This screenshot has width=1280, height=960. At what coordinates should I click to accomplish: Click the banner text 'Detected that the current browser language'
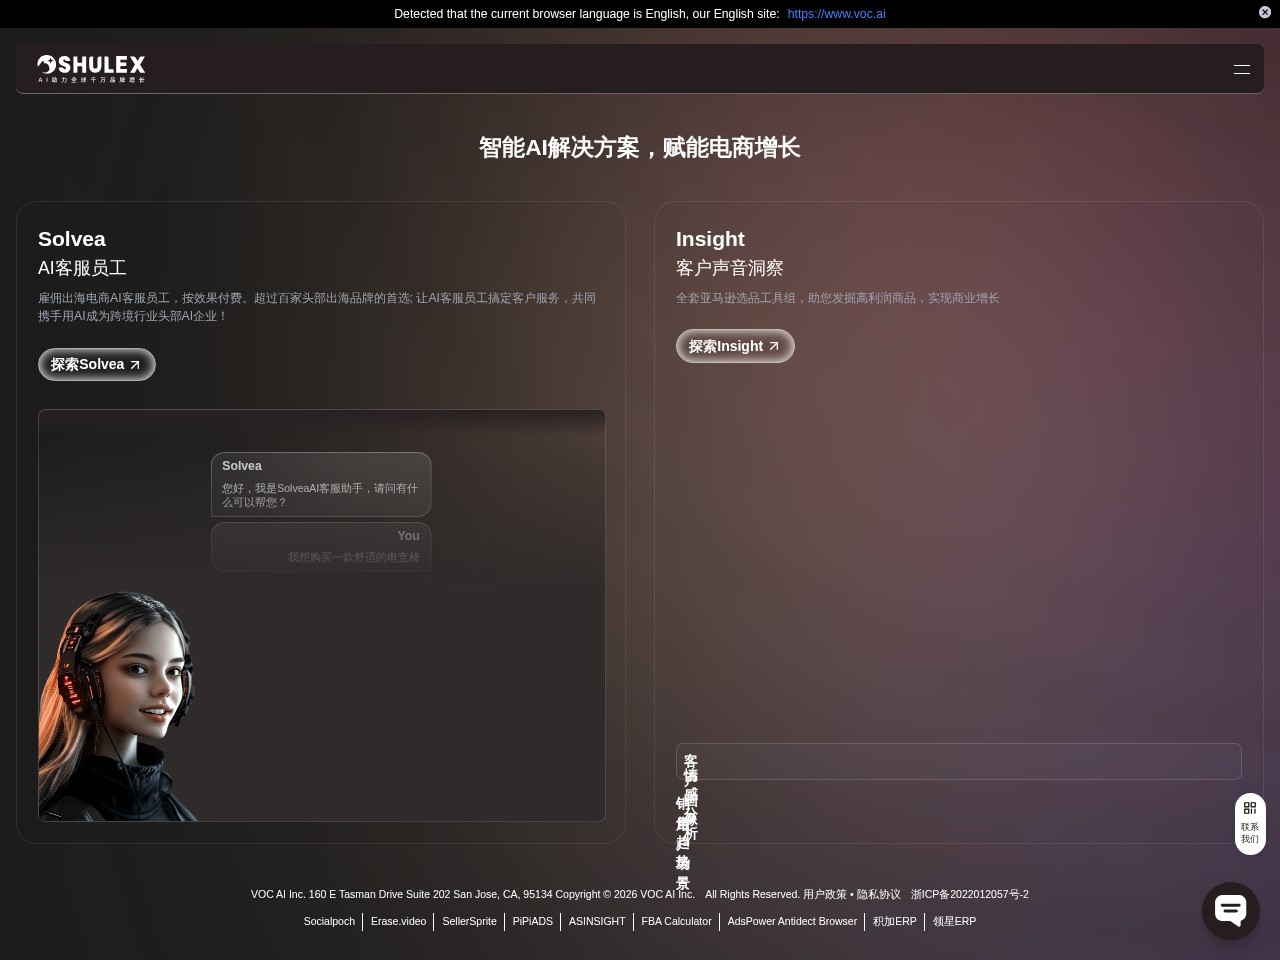pyautogui.click(x=587, y=14)
